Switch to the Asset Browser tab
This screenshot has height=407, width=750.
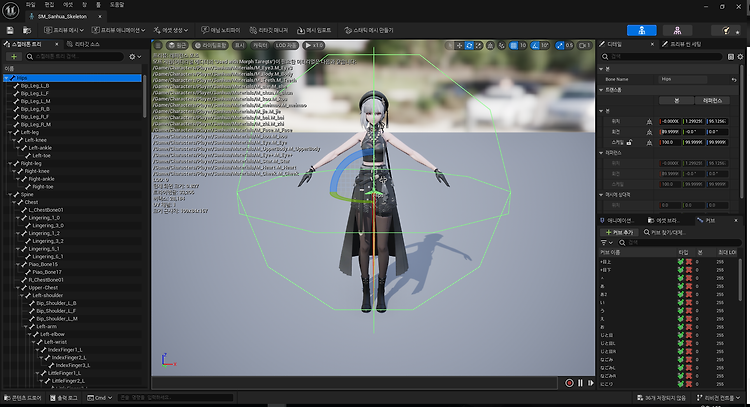pyautogui.click(x=662, y=220)
